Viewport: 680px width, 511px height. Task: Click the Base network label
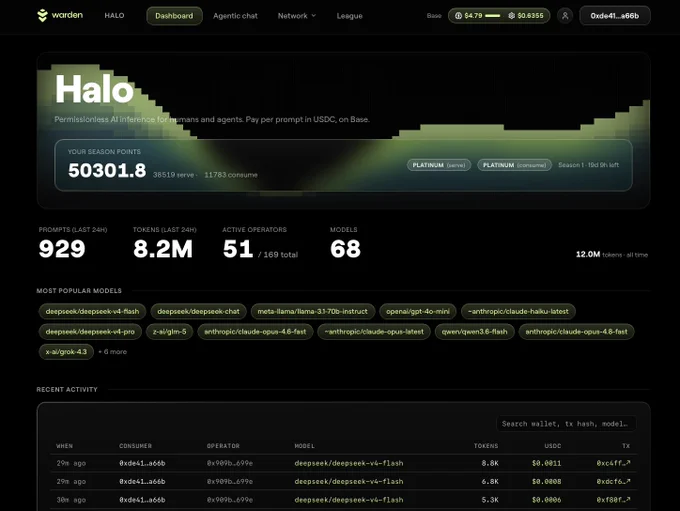tap(434, 16)
